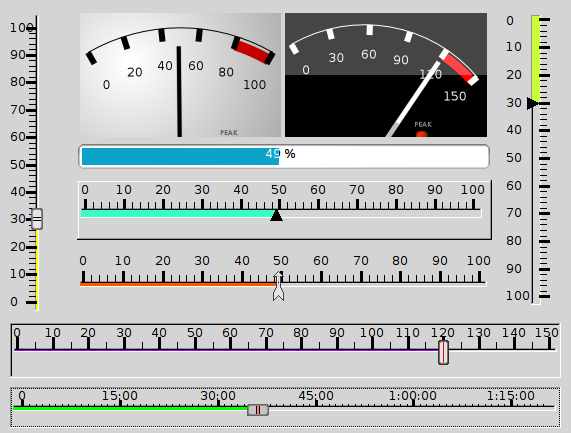The image size is (571, 433).
Task: Click the handle of the 0-150 horizontal slider
Action: (443, 352)
